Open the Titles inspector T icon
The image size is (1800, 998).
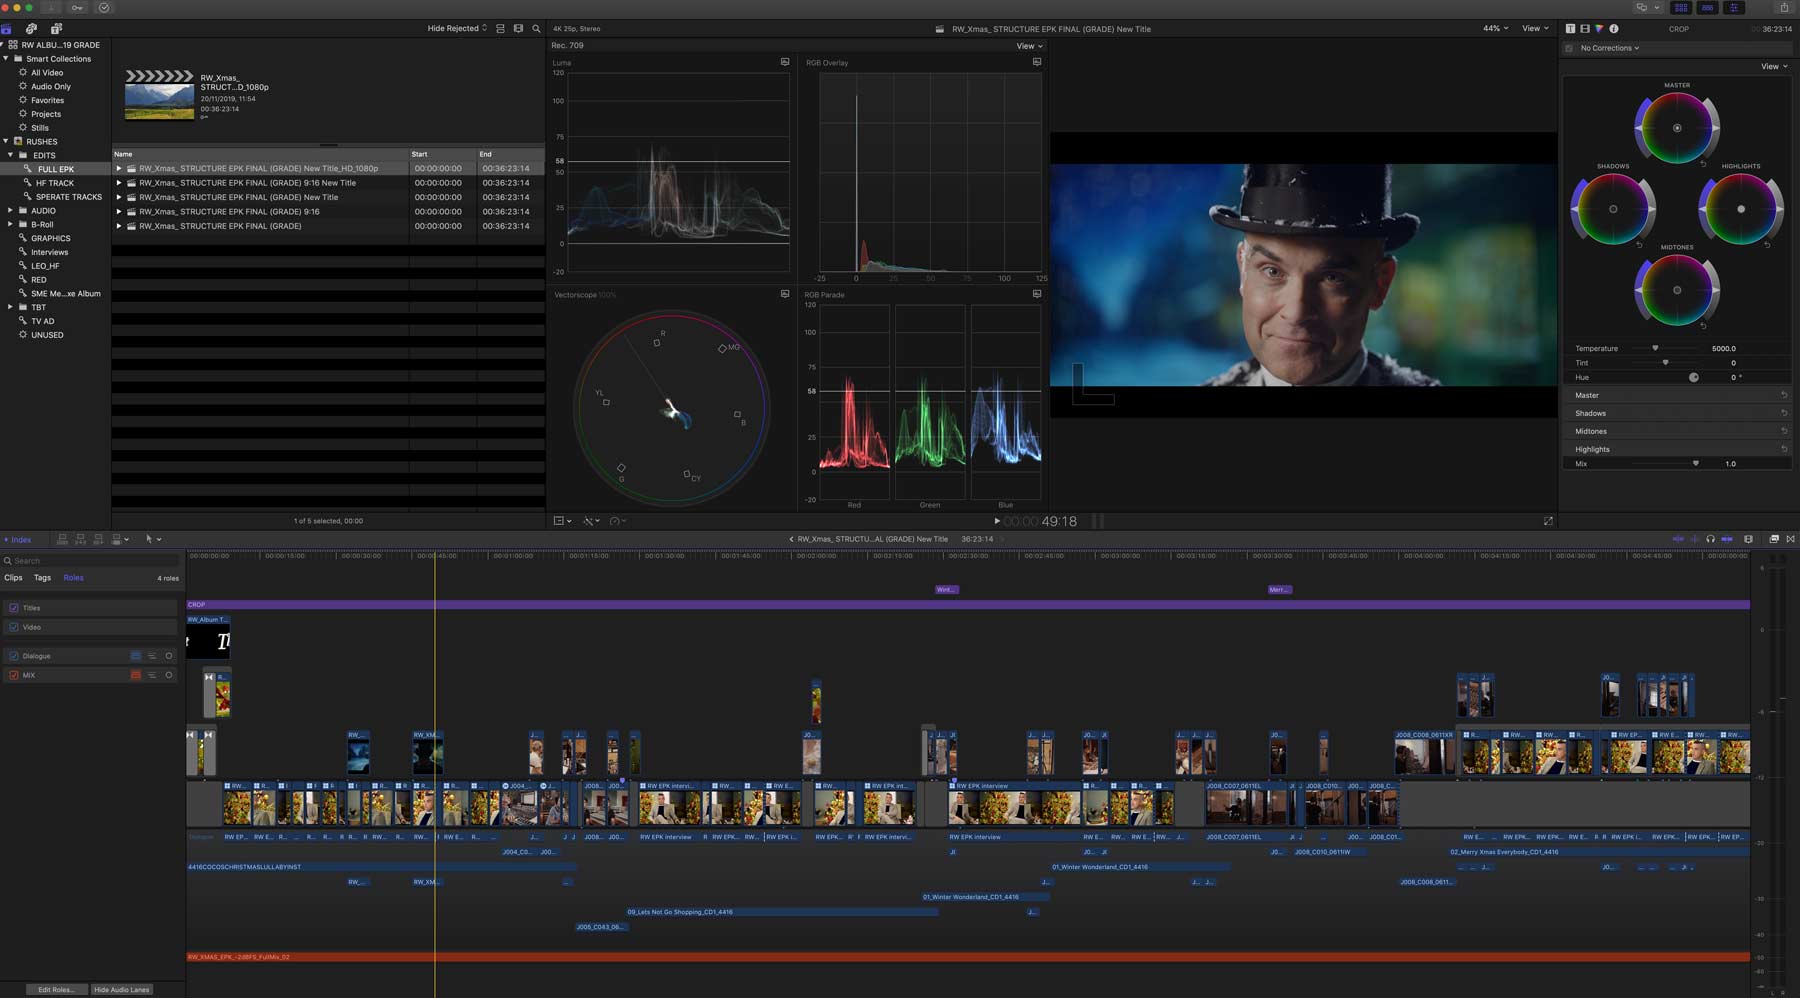pyautogui.click(x=1570, y=28)
